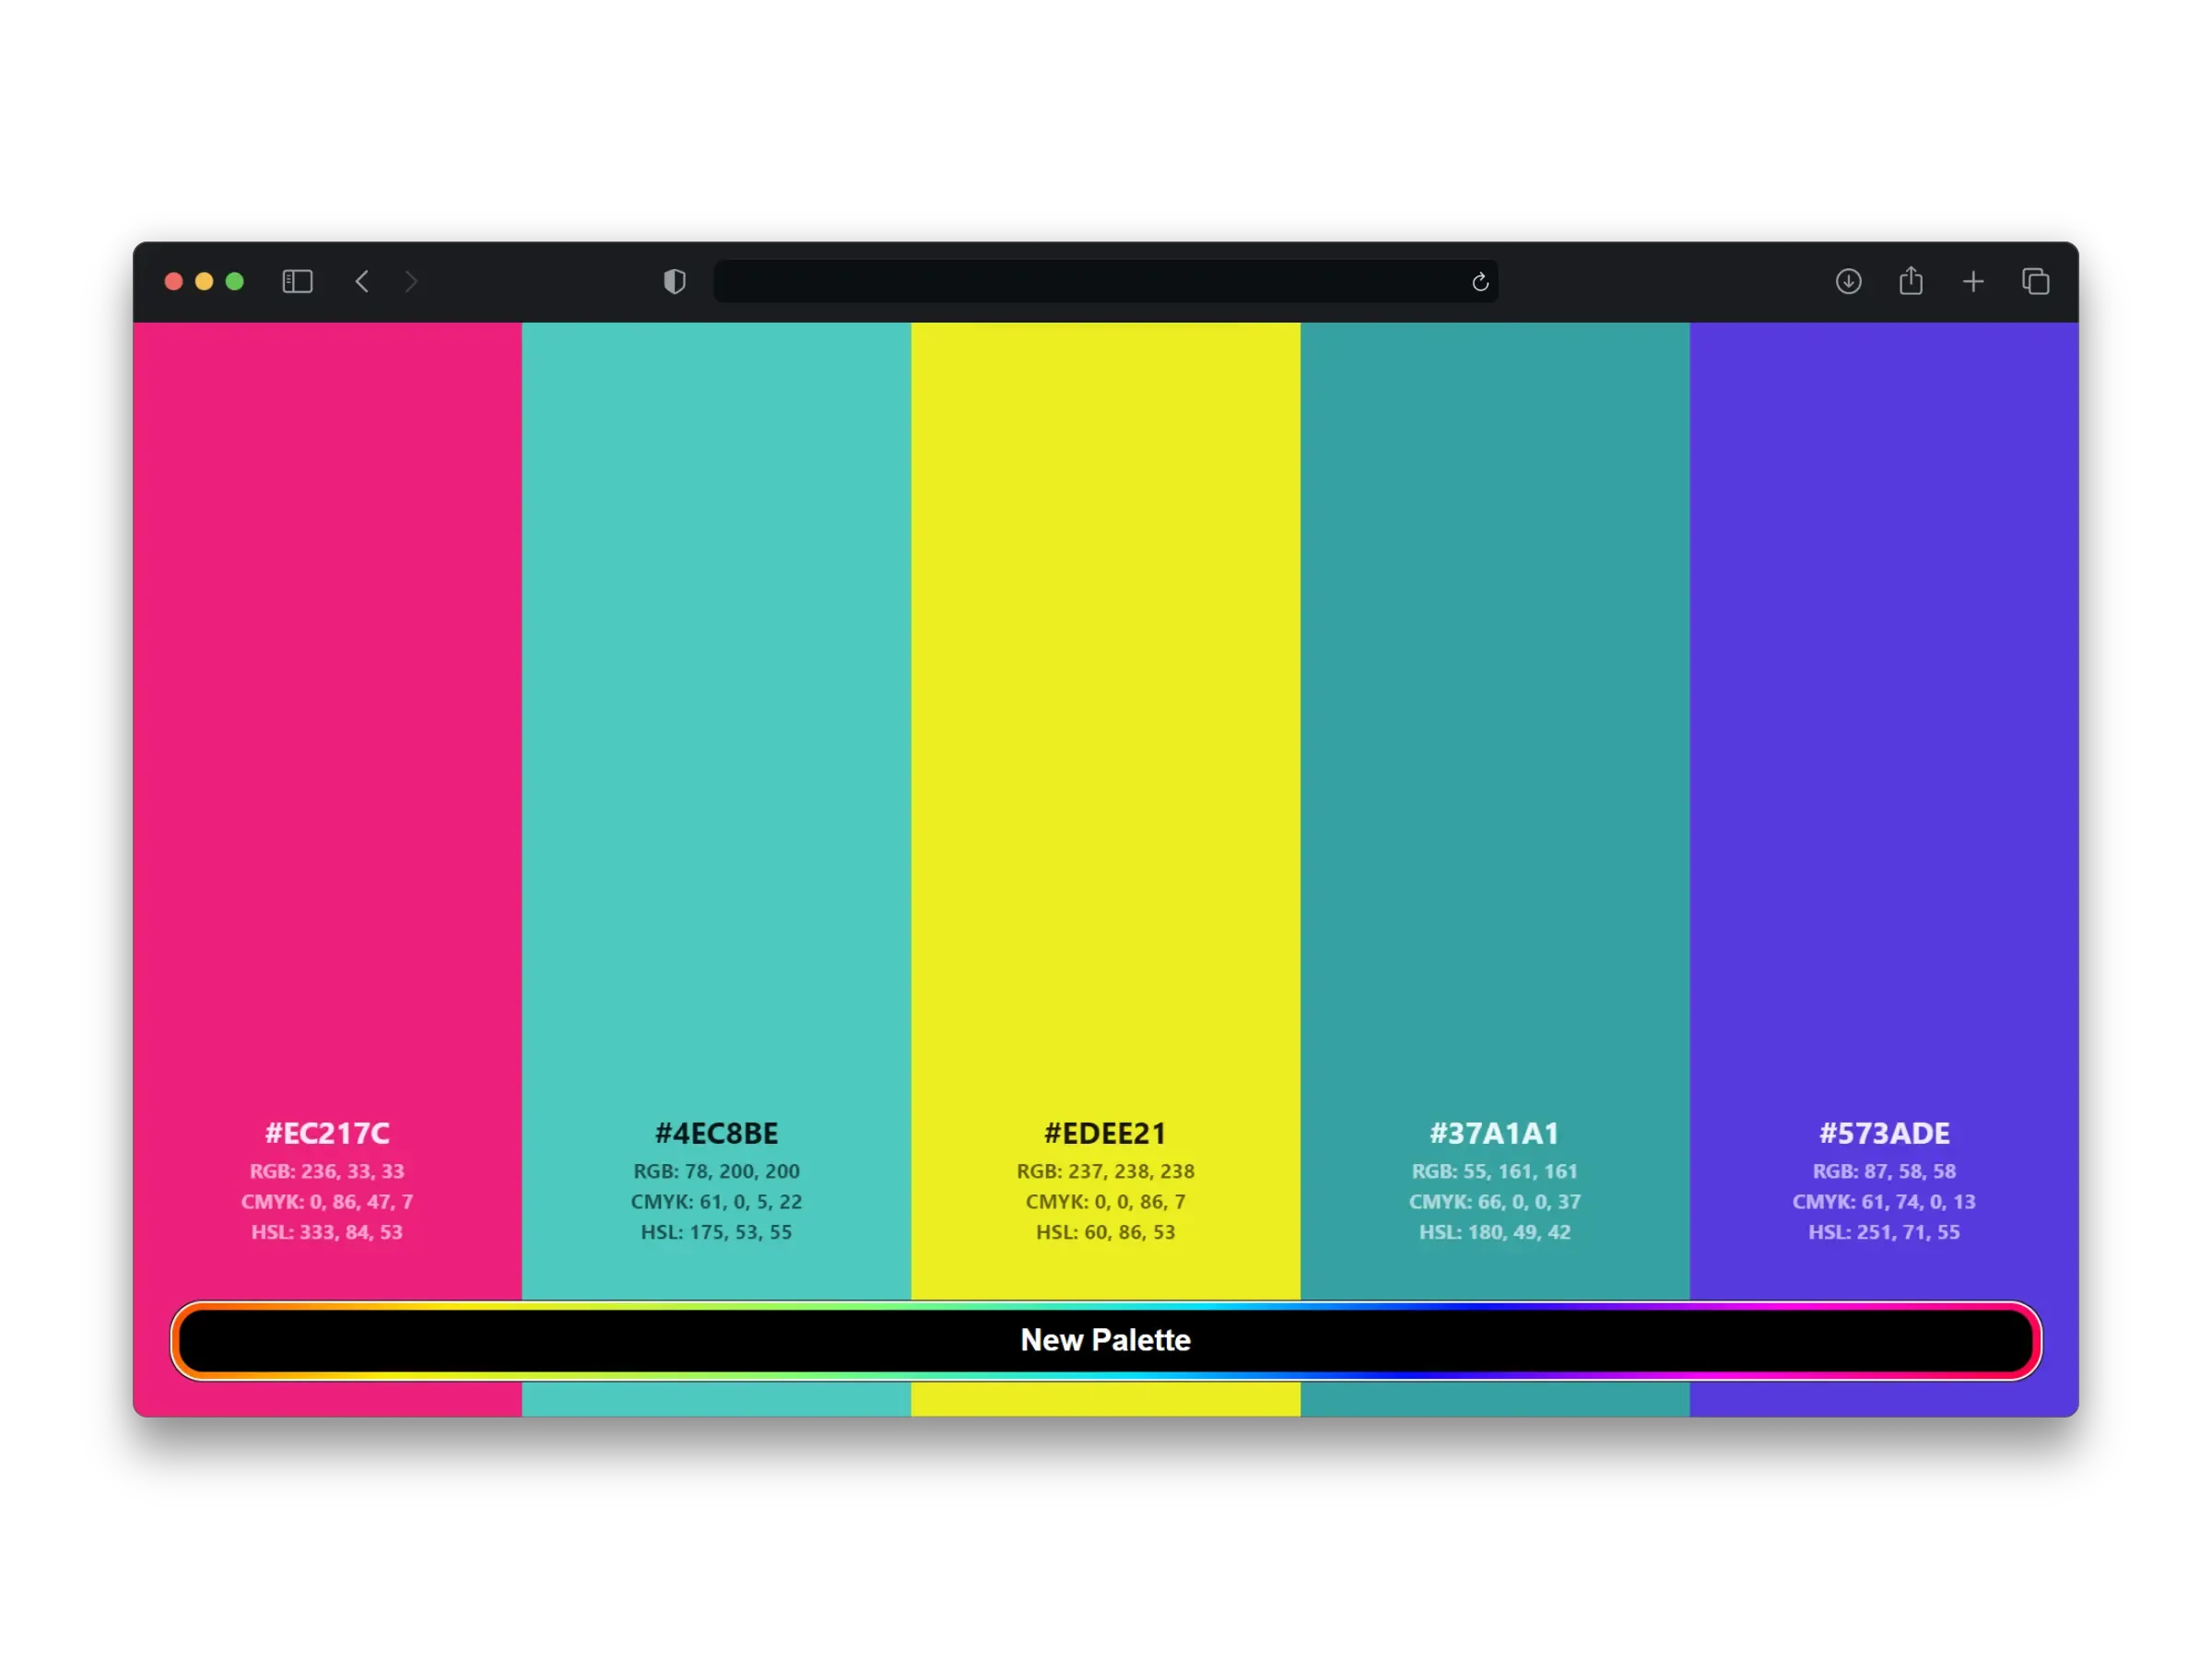Reload the page with the refresh icon
This screenshot has width=2212, height=1659.
[x=1480, y=282]
